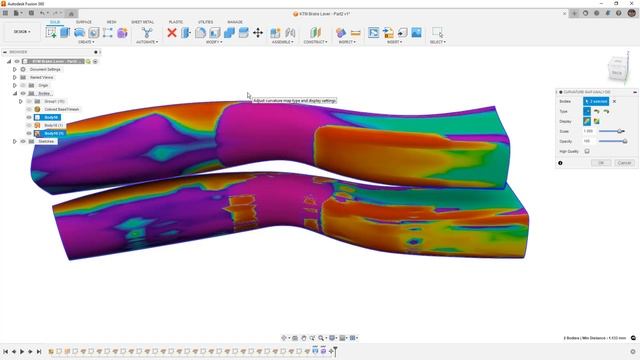Switch to the Mesh tab
This screenshot has width=640, height=360.
tap(111, 22)
